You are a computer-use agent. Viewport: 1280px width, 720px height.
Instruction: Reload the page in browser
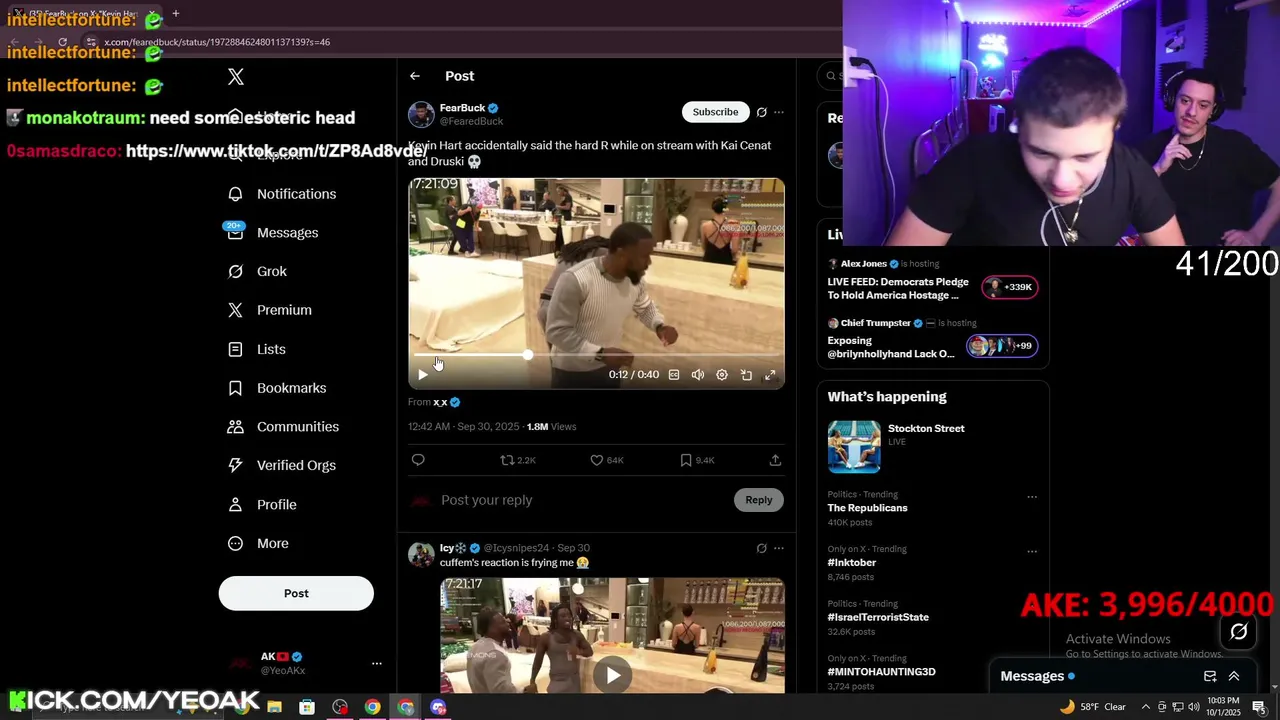(62, 42)
